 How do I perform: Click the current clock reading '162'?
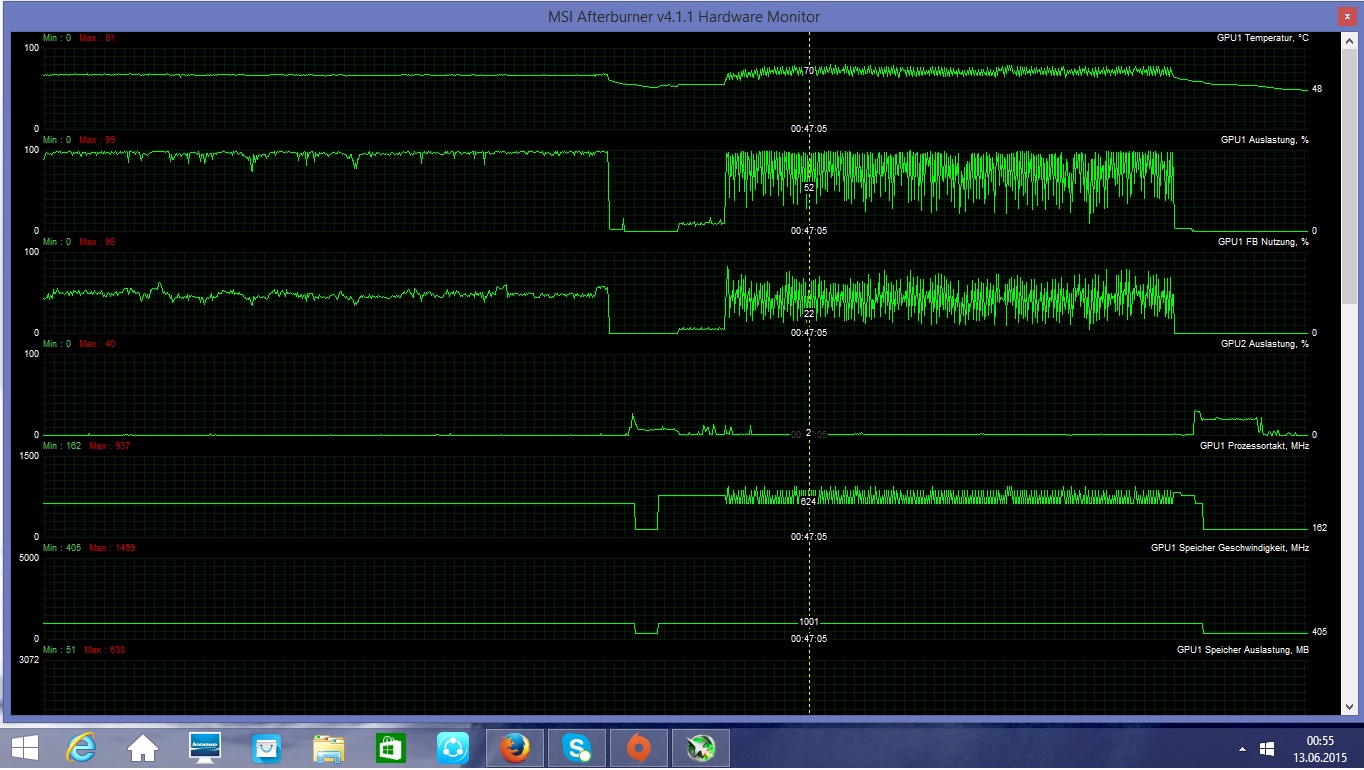tap(1320, 528)
